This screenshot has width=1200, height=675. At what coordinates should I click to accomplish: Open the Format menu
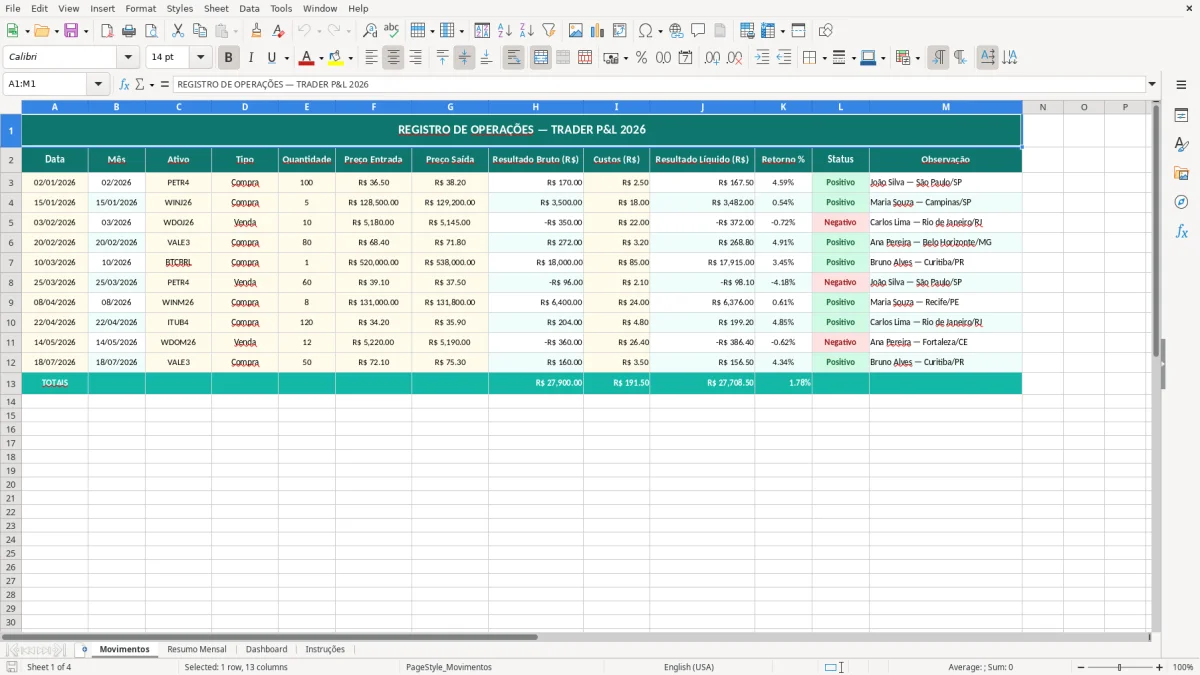(140, 8)
